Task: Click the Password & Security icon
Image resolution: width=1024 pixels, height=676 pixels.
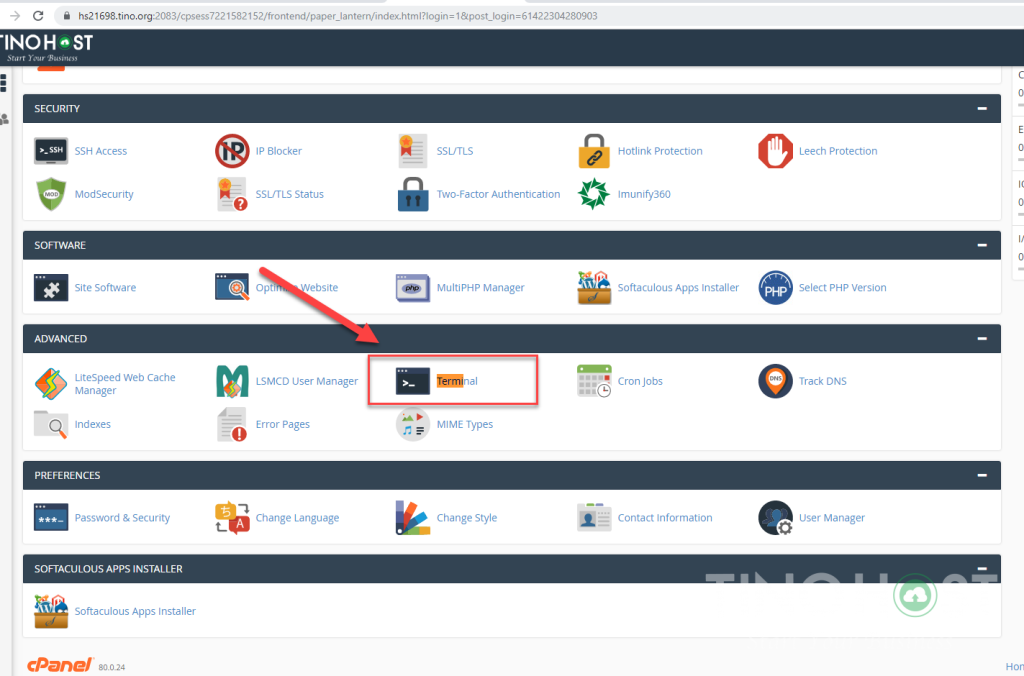Action: (51, 518)
